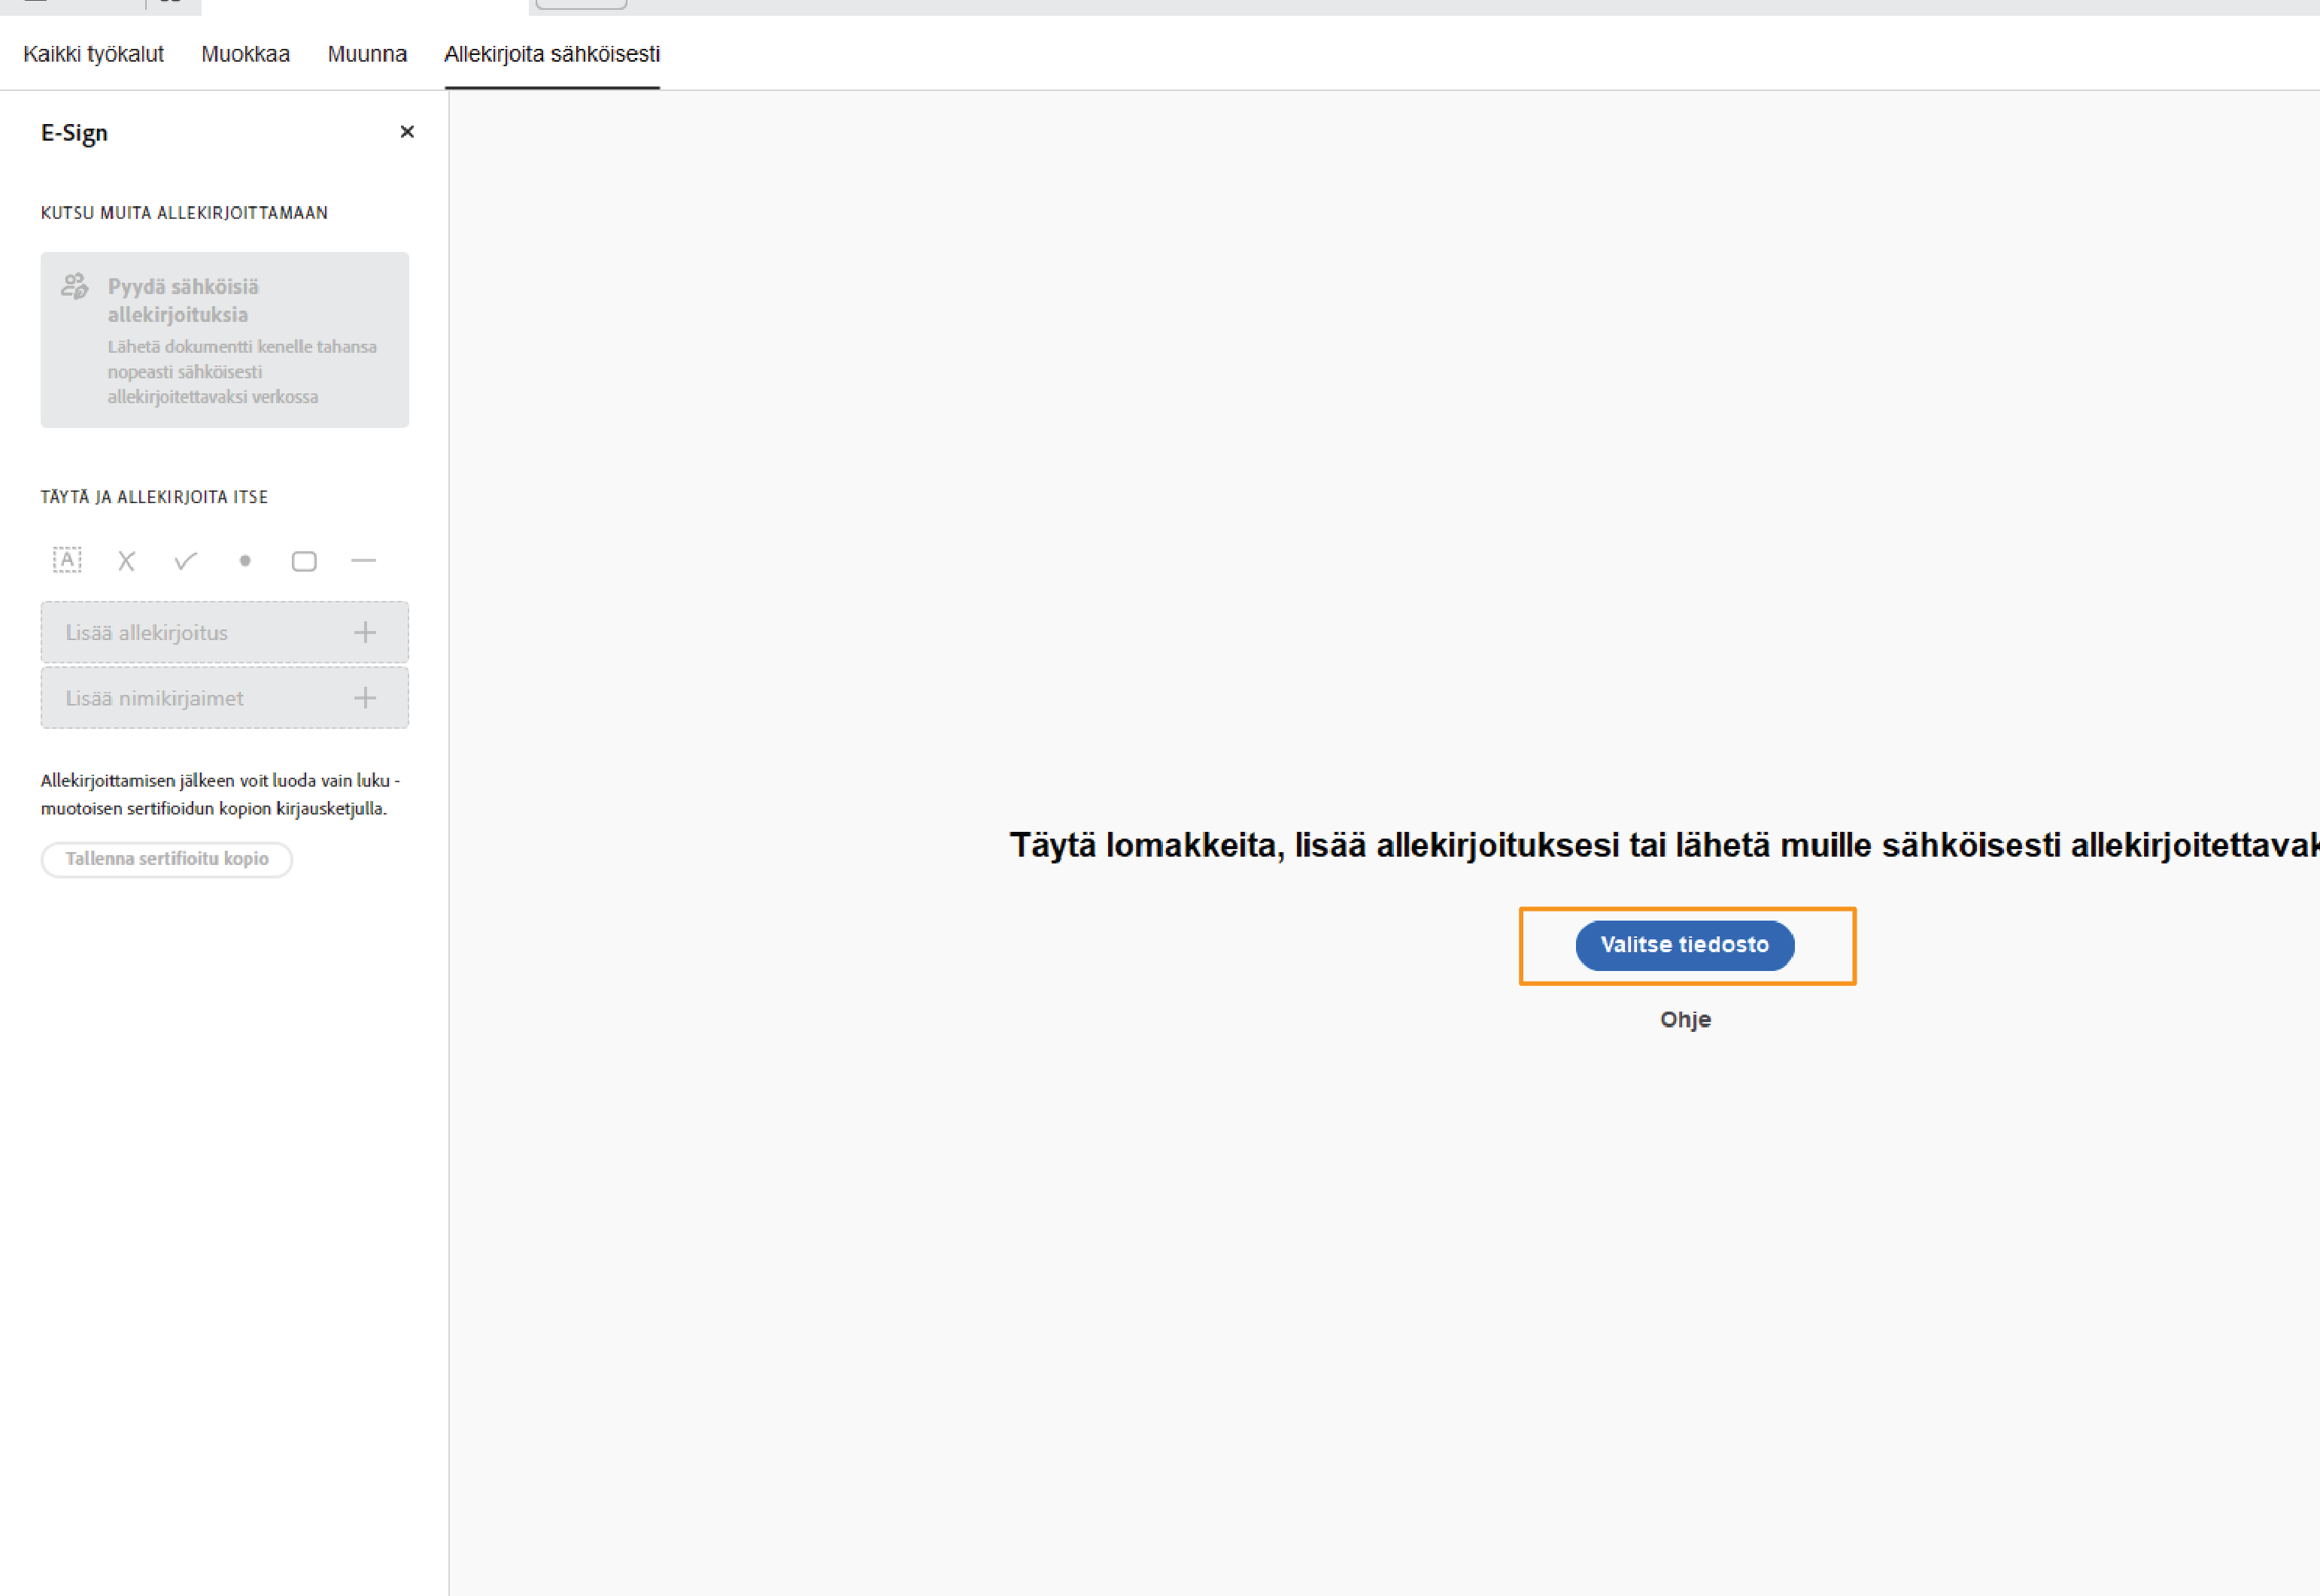
Task: Select the rounded rectangle fill tool
Action: pyautogui.click(x=304, y=561)
